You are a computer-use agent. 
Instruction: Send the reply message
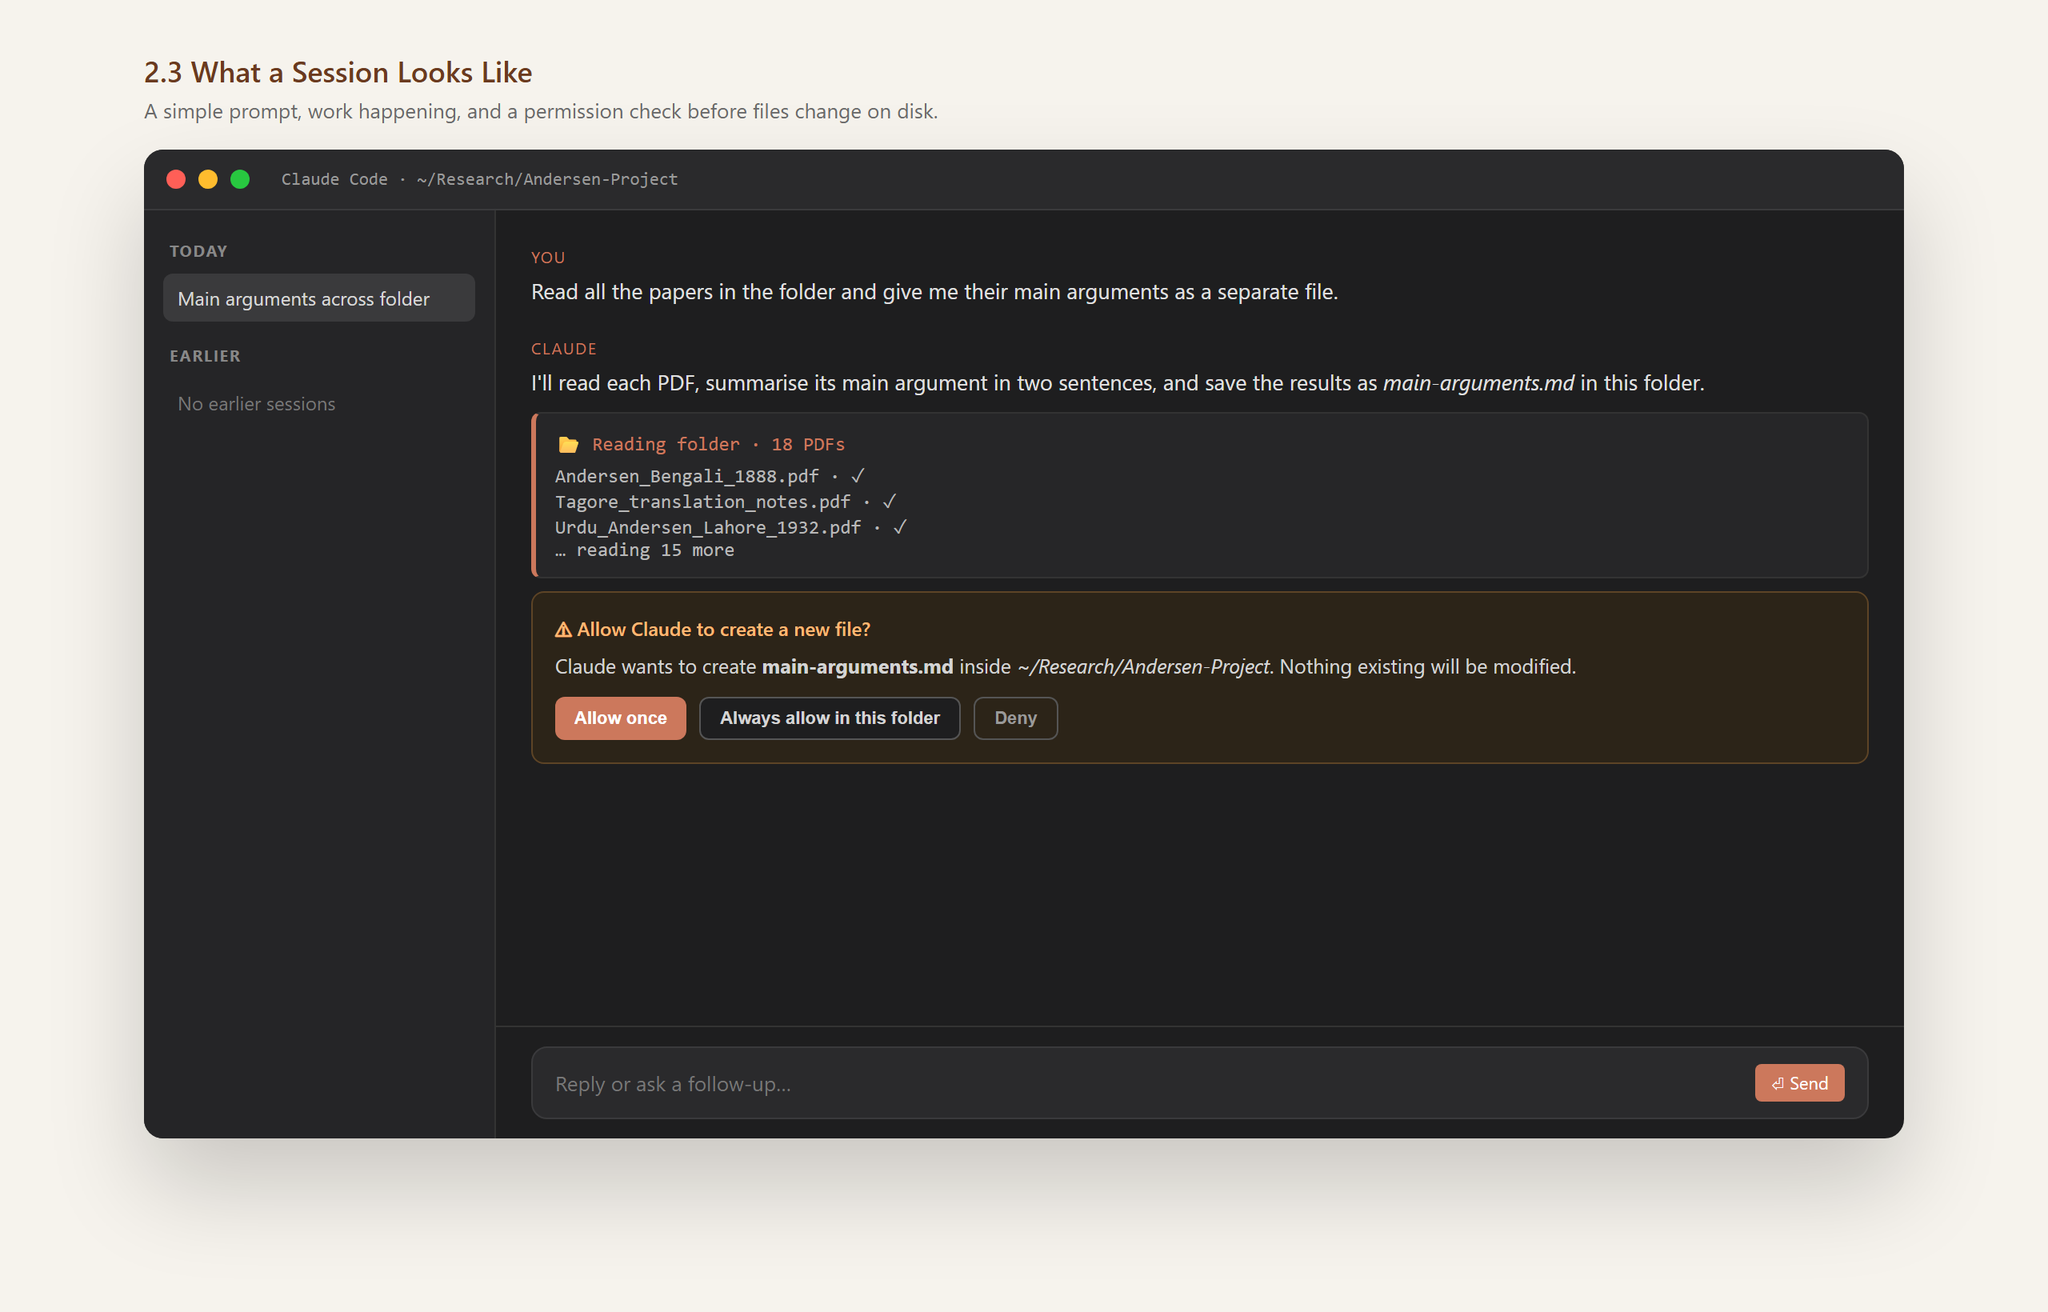[x=1800, y=1083]
